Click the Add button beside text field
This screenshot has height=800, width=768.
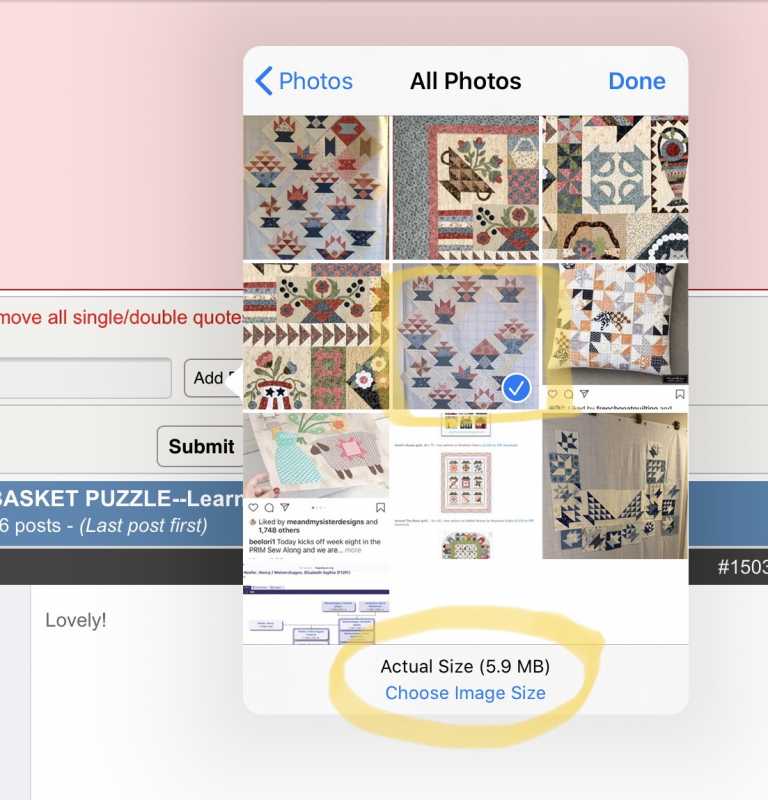tap(213, 378)
